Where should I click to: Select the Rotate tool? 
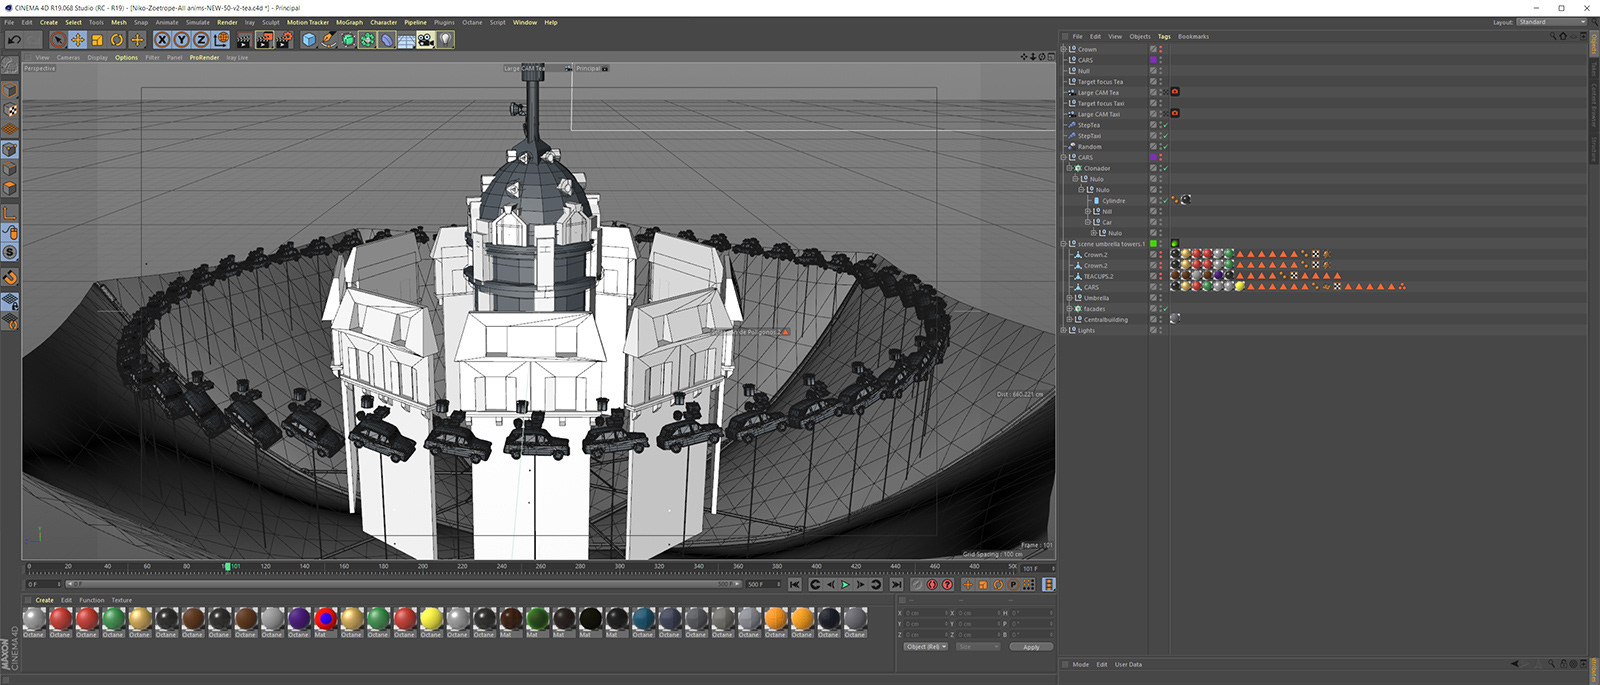click(x=117, y=40)
